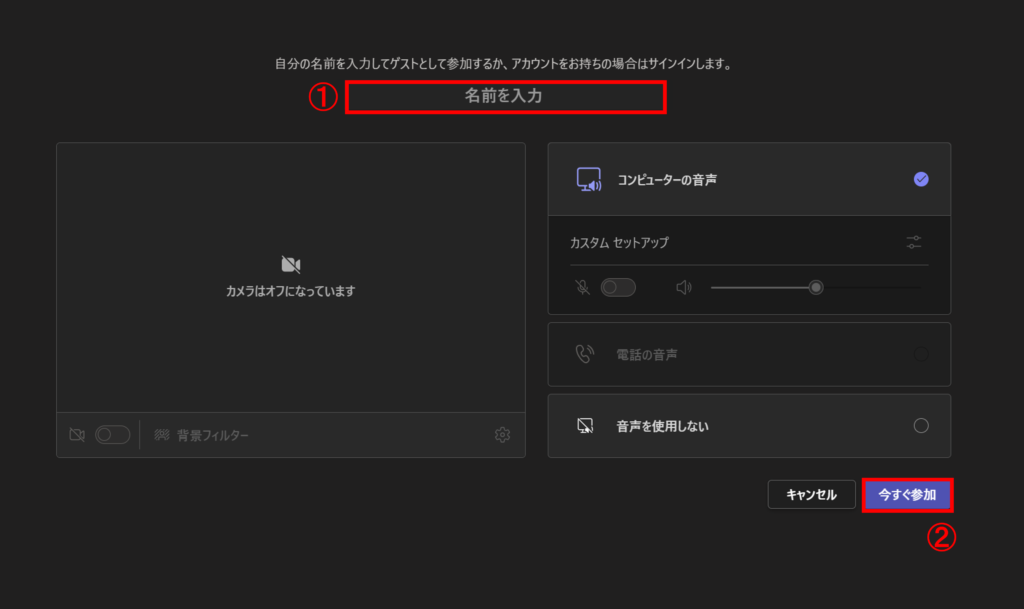Click the 名前を入力 name field
Screen dimensions: 1024x609
click(505, 97)
